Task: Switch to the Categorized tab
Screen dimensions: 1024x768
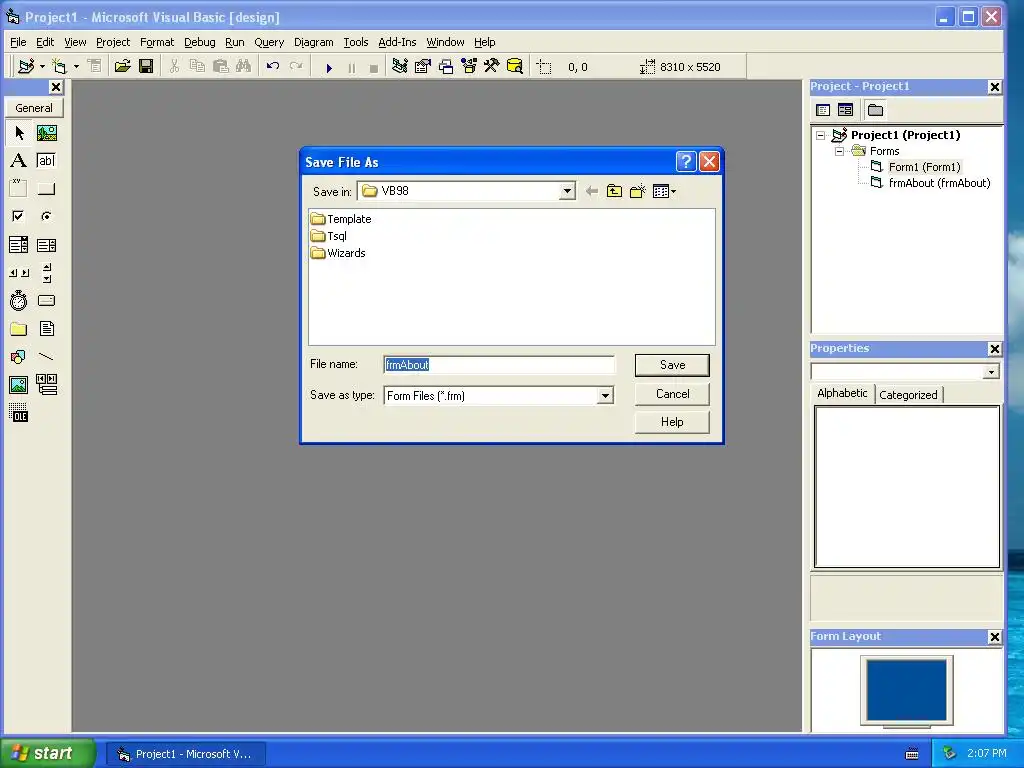Action: [x=908, y=394]
